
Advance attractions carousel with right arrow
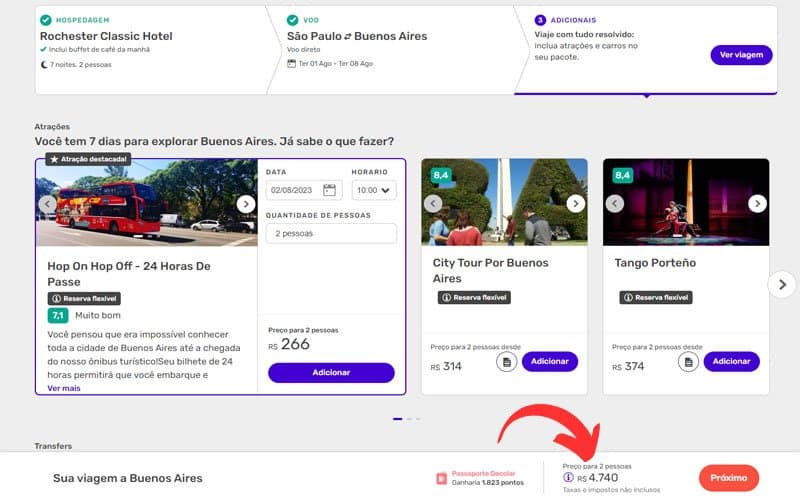pyautogui.click(x=782, y=285)
